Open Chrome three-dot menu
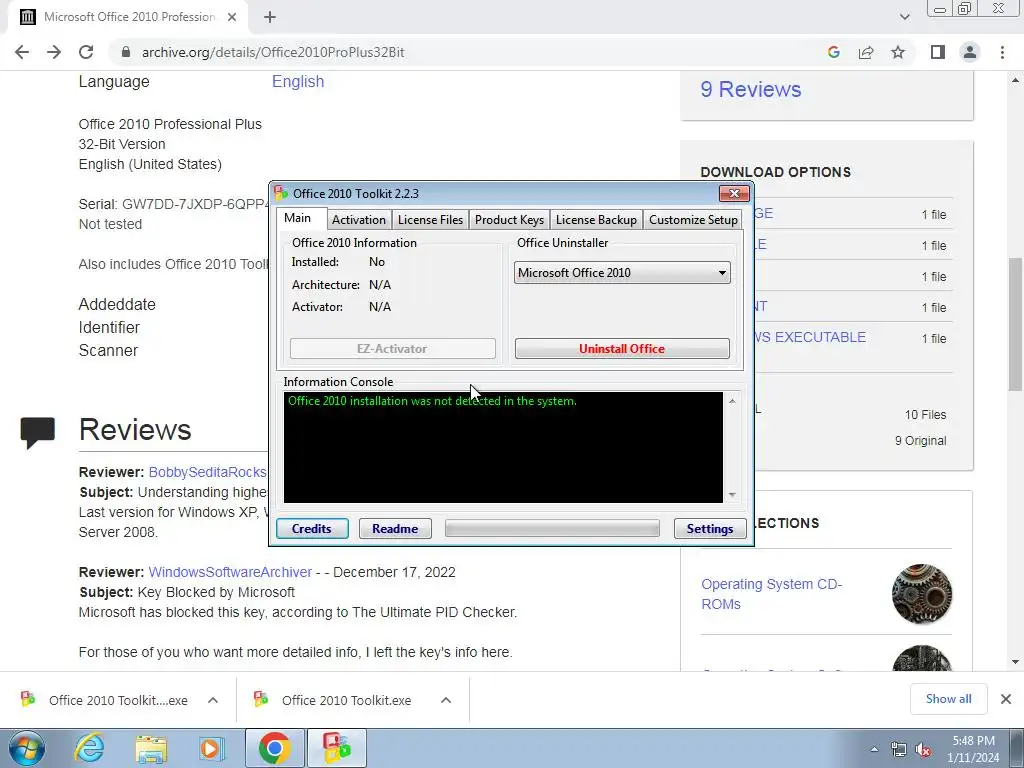Screen dimensions: 1024x768 pyautogui.click(x=1002, y=52)
